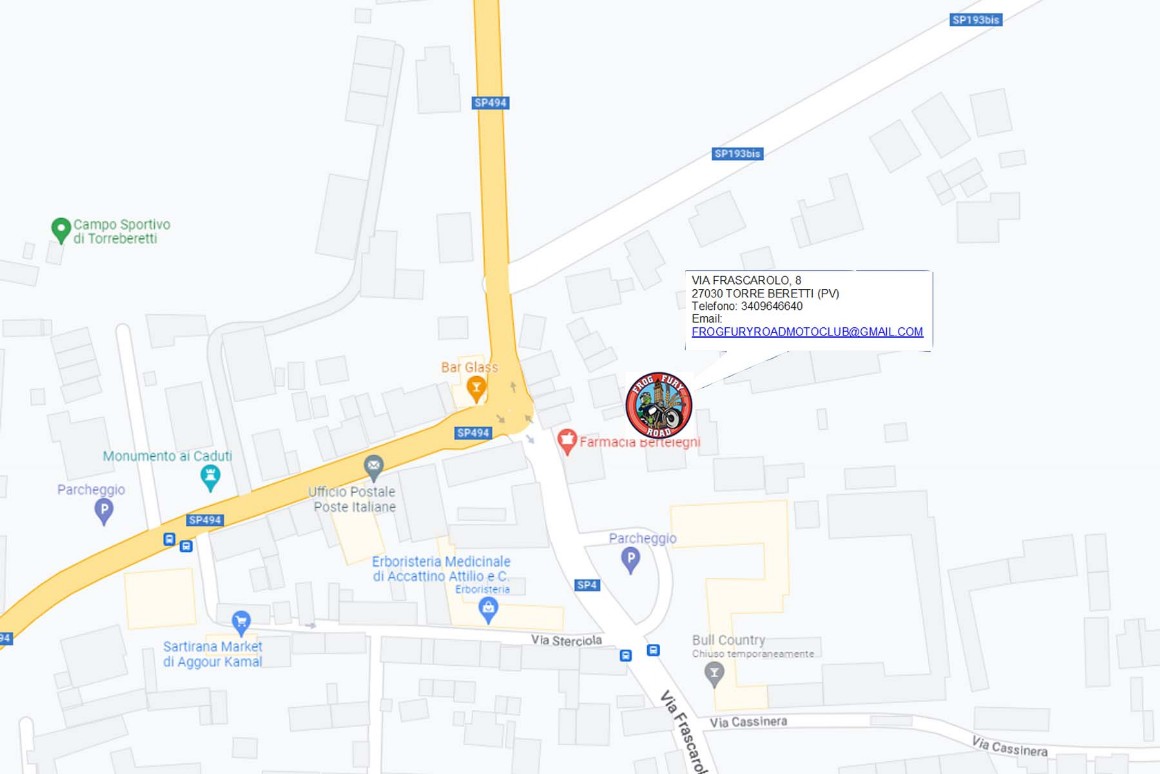The width and height of the screenshot is (1160, 774).
Task: Select the Ufficio Postale mail envelope pin
Action: (x=374, y=468)
